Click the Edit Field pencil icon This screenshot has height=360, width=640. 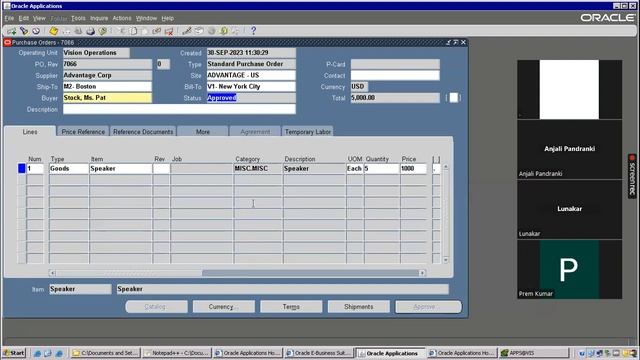pyautogui.click(x=187, y=31)
